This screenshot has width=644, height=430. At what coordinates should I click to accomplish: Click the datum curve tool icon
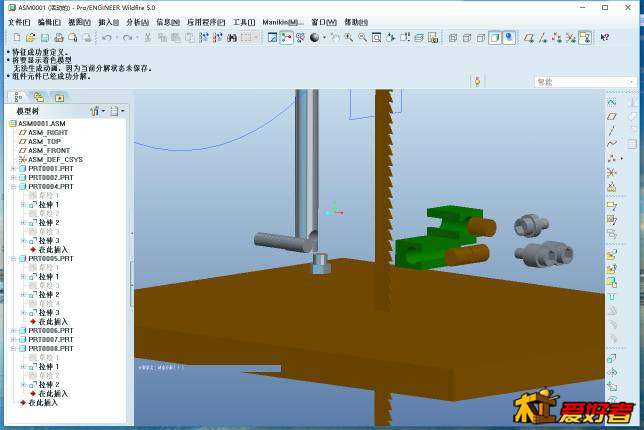coord(612,143)
